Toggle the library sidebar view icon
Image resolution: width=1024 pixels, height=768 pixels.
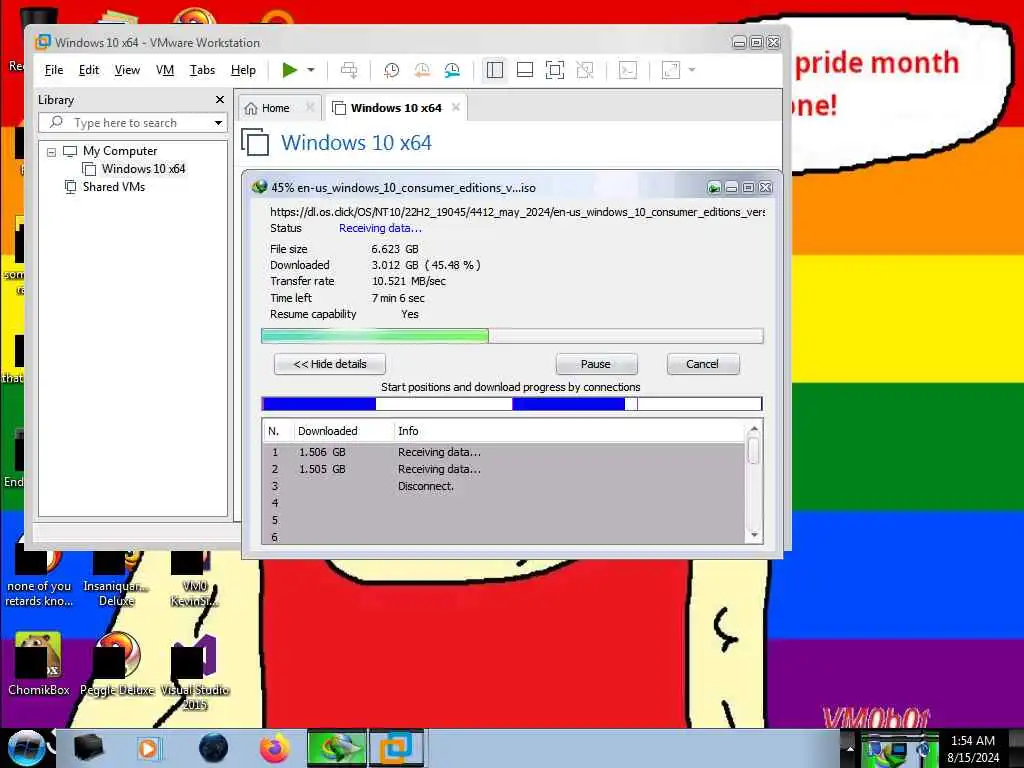[494, 70]
